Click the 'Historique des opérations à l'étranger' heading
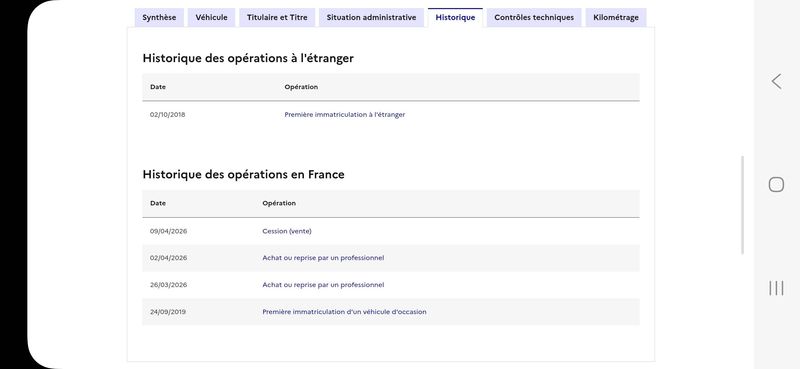 tap(248, 58)
